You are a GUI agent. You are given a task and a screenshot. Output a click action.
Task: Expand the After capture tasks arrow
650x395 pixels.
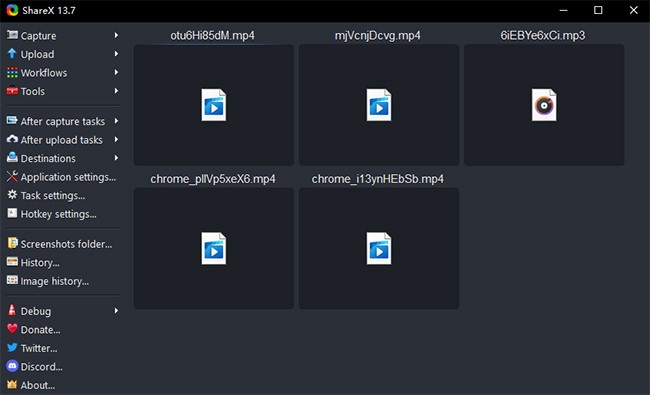point(116,121)
